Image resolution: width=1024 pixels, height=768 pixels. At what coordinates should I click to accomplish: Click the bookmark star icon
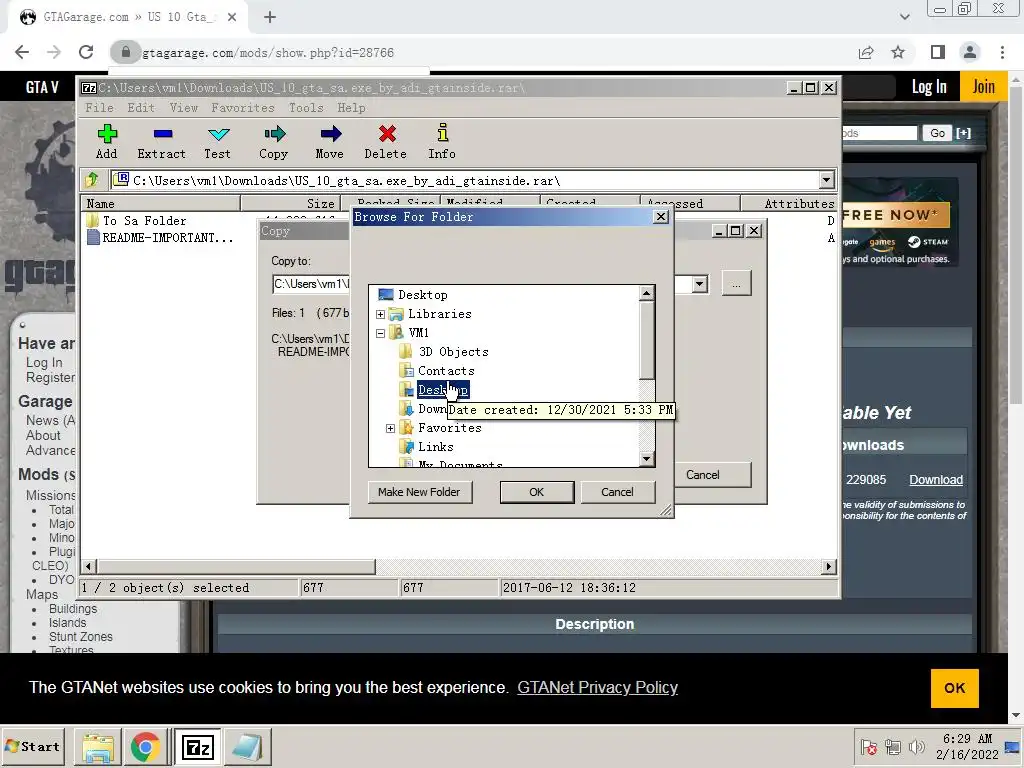(899, 52)
